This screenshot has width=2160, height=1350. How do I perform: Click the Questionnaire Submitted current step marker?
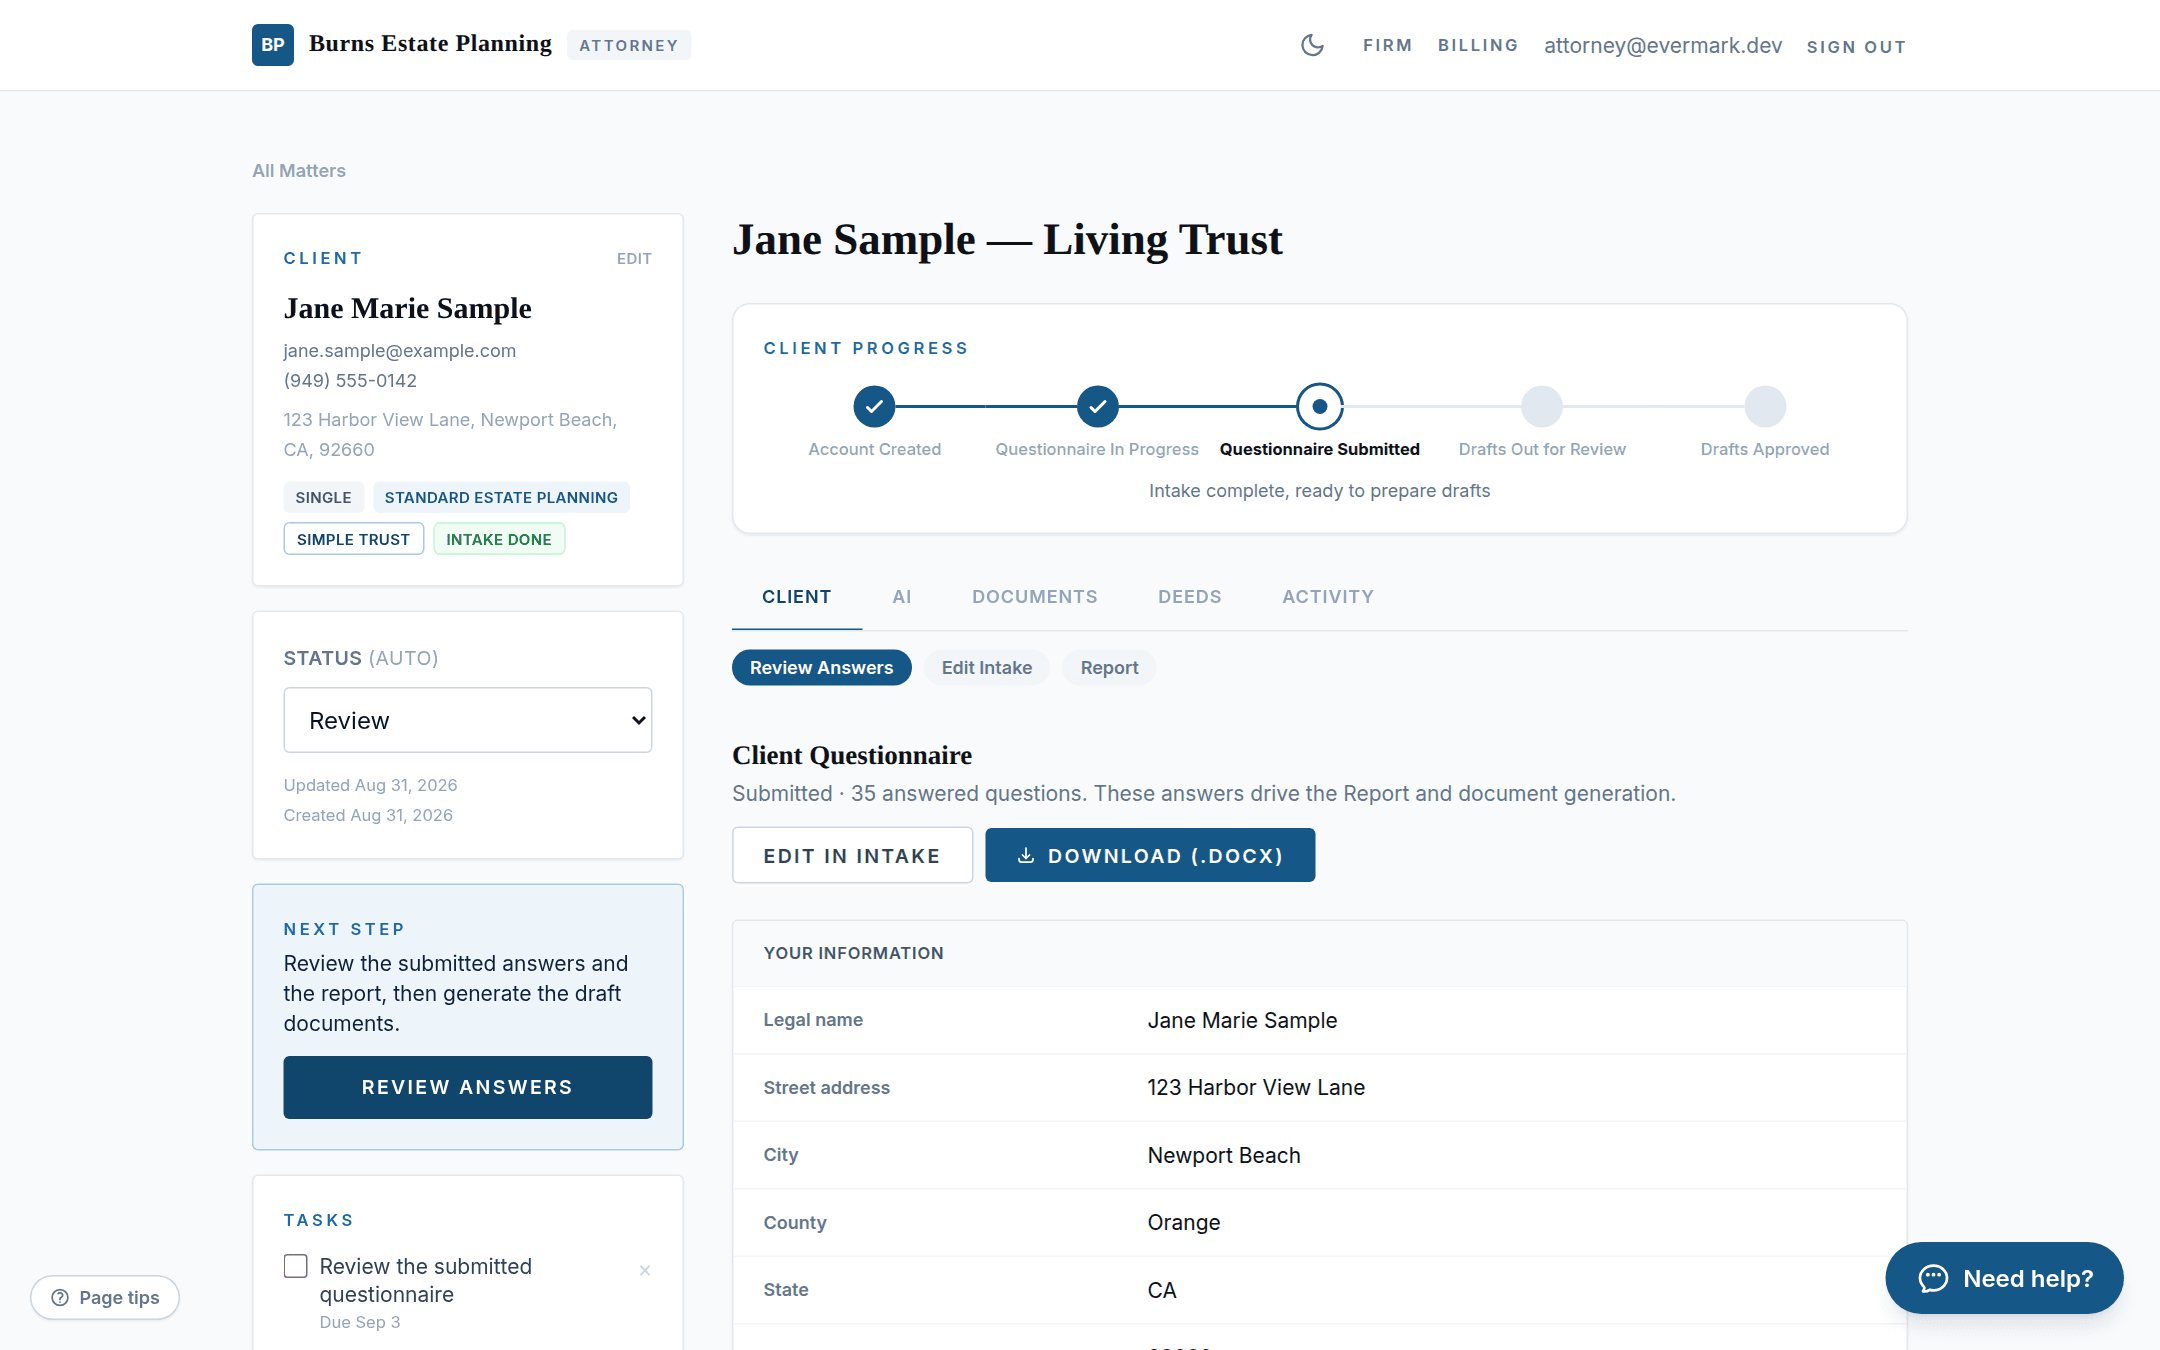[x=1319, y=406]
